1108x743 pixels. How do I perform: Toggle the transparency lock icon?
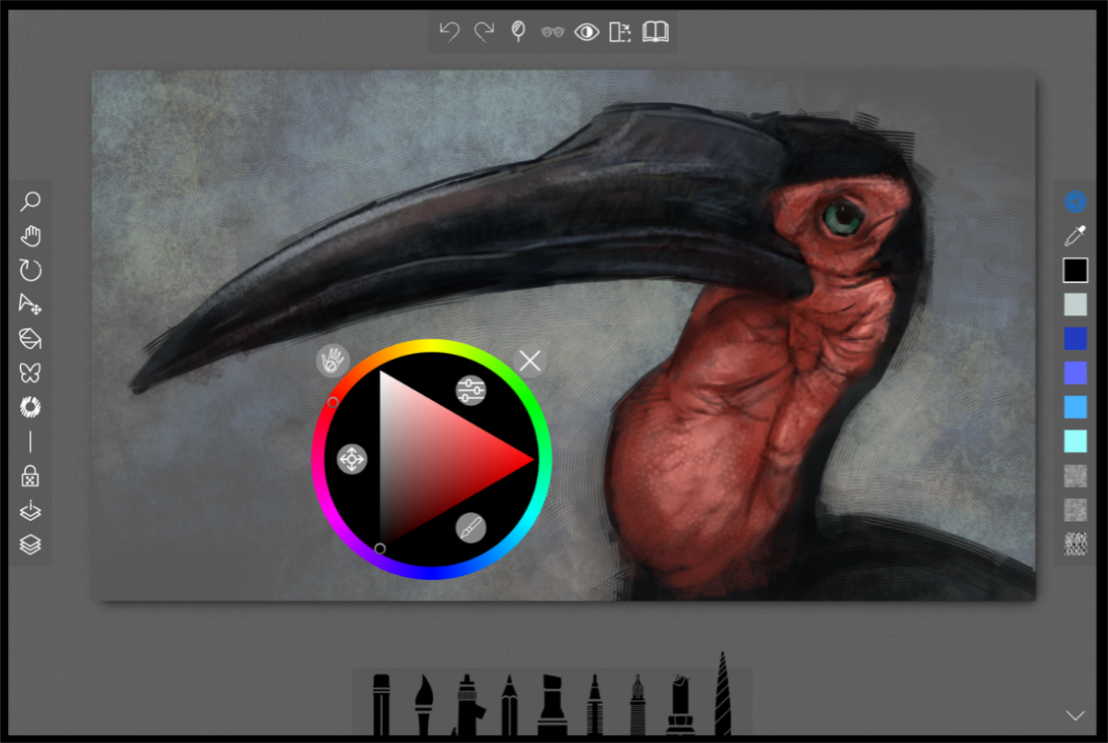tap(30, 476)
